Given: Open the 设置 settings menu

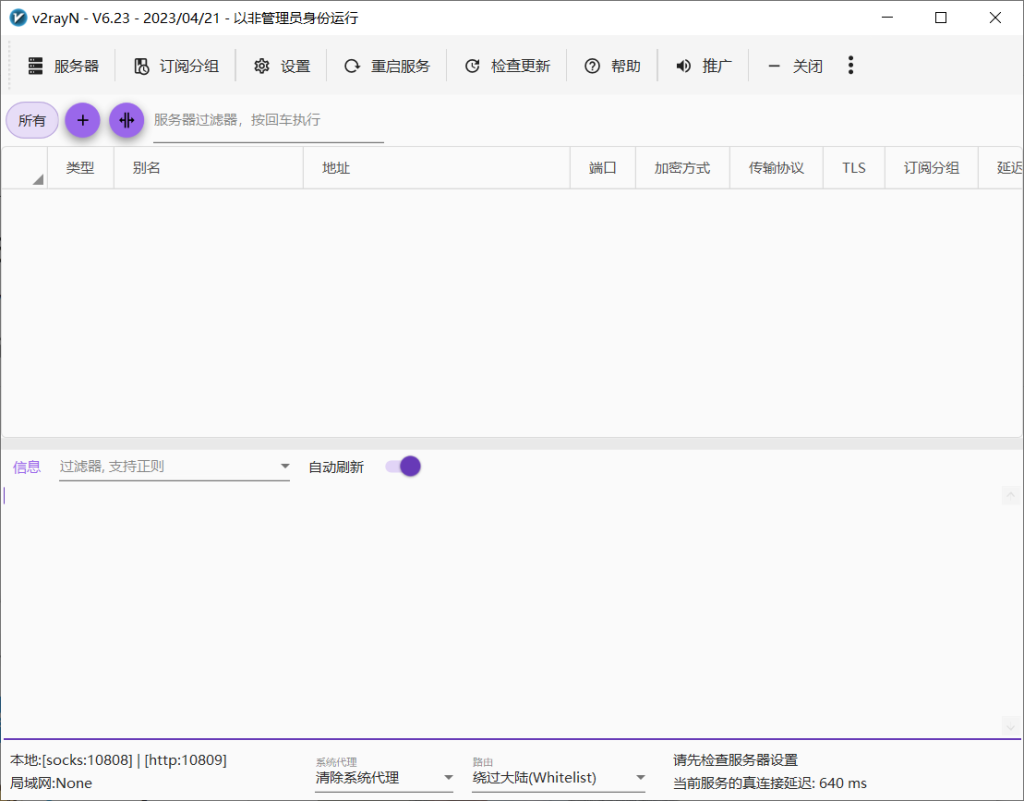Looking at the screenshot, I should [282, 65].
